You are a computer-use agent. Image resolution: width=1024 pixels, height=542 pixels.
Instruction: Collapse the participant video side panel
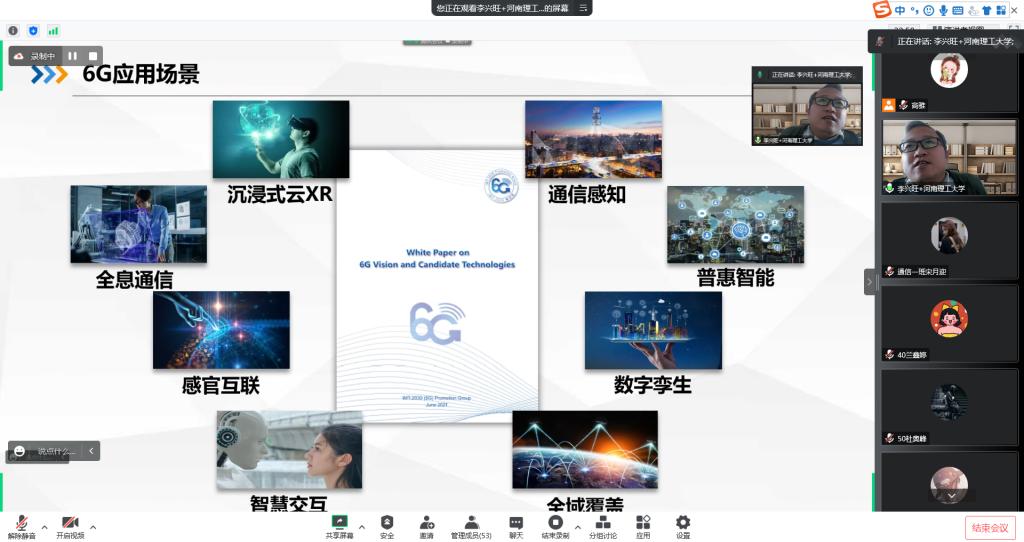(869, 282)
